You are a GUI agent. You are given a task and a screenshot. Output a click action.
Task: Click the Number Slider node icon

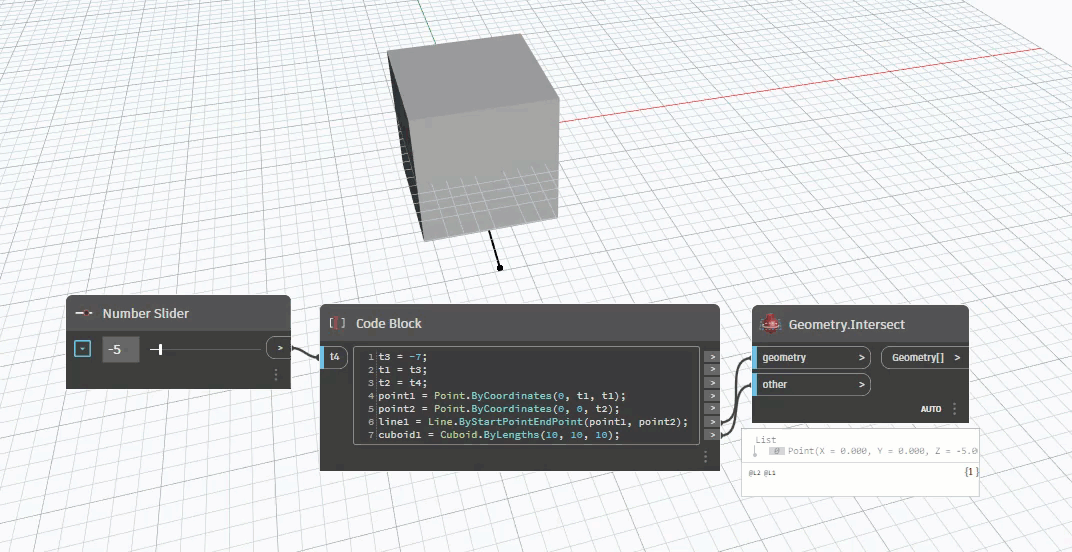tap(84, 314)
